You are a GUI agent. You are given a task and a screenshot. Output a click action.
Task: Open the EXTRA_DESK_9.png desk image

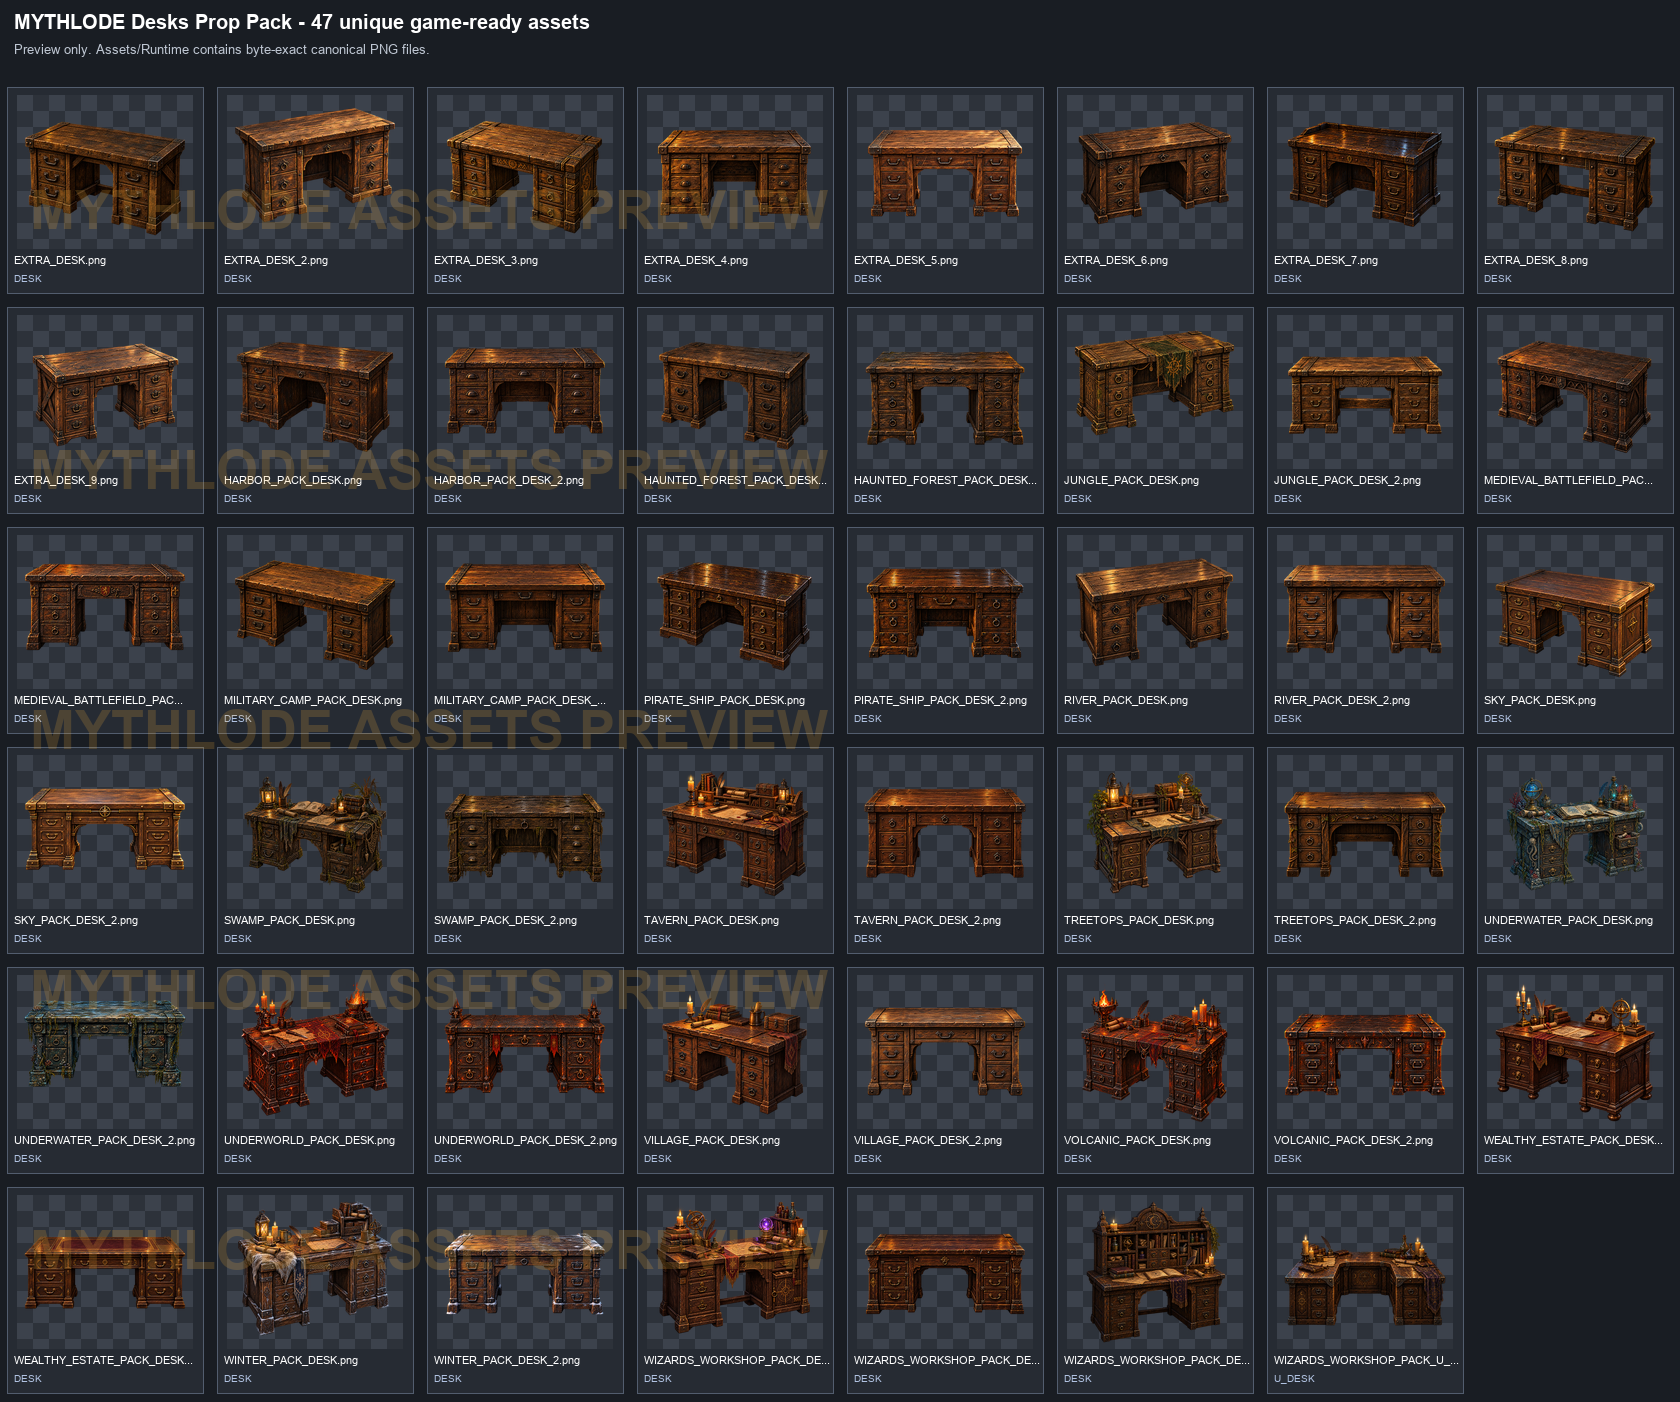(x=105, y=392)
